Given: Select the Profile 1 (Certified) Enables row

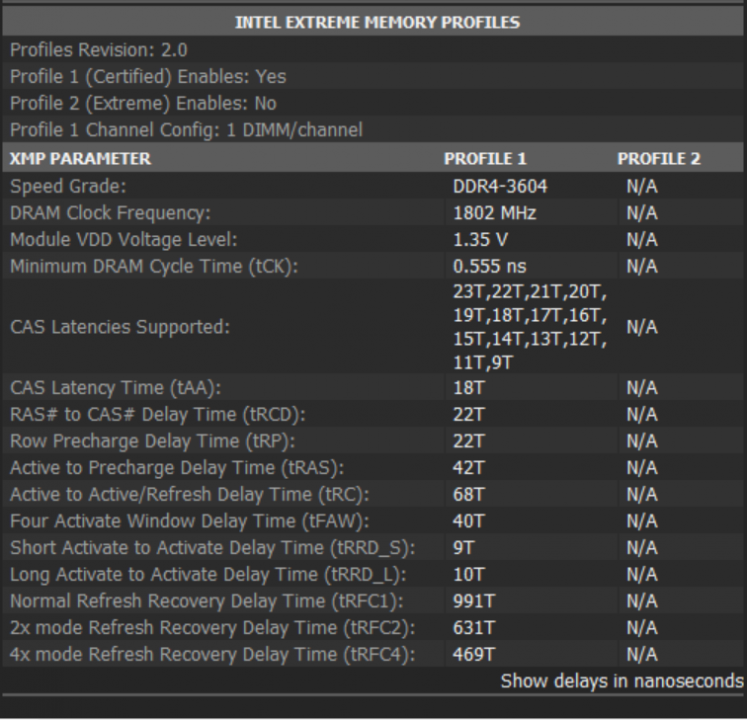Looking at the screenshot, I should tap(148, 77).
